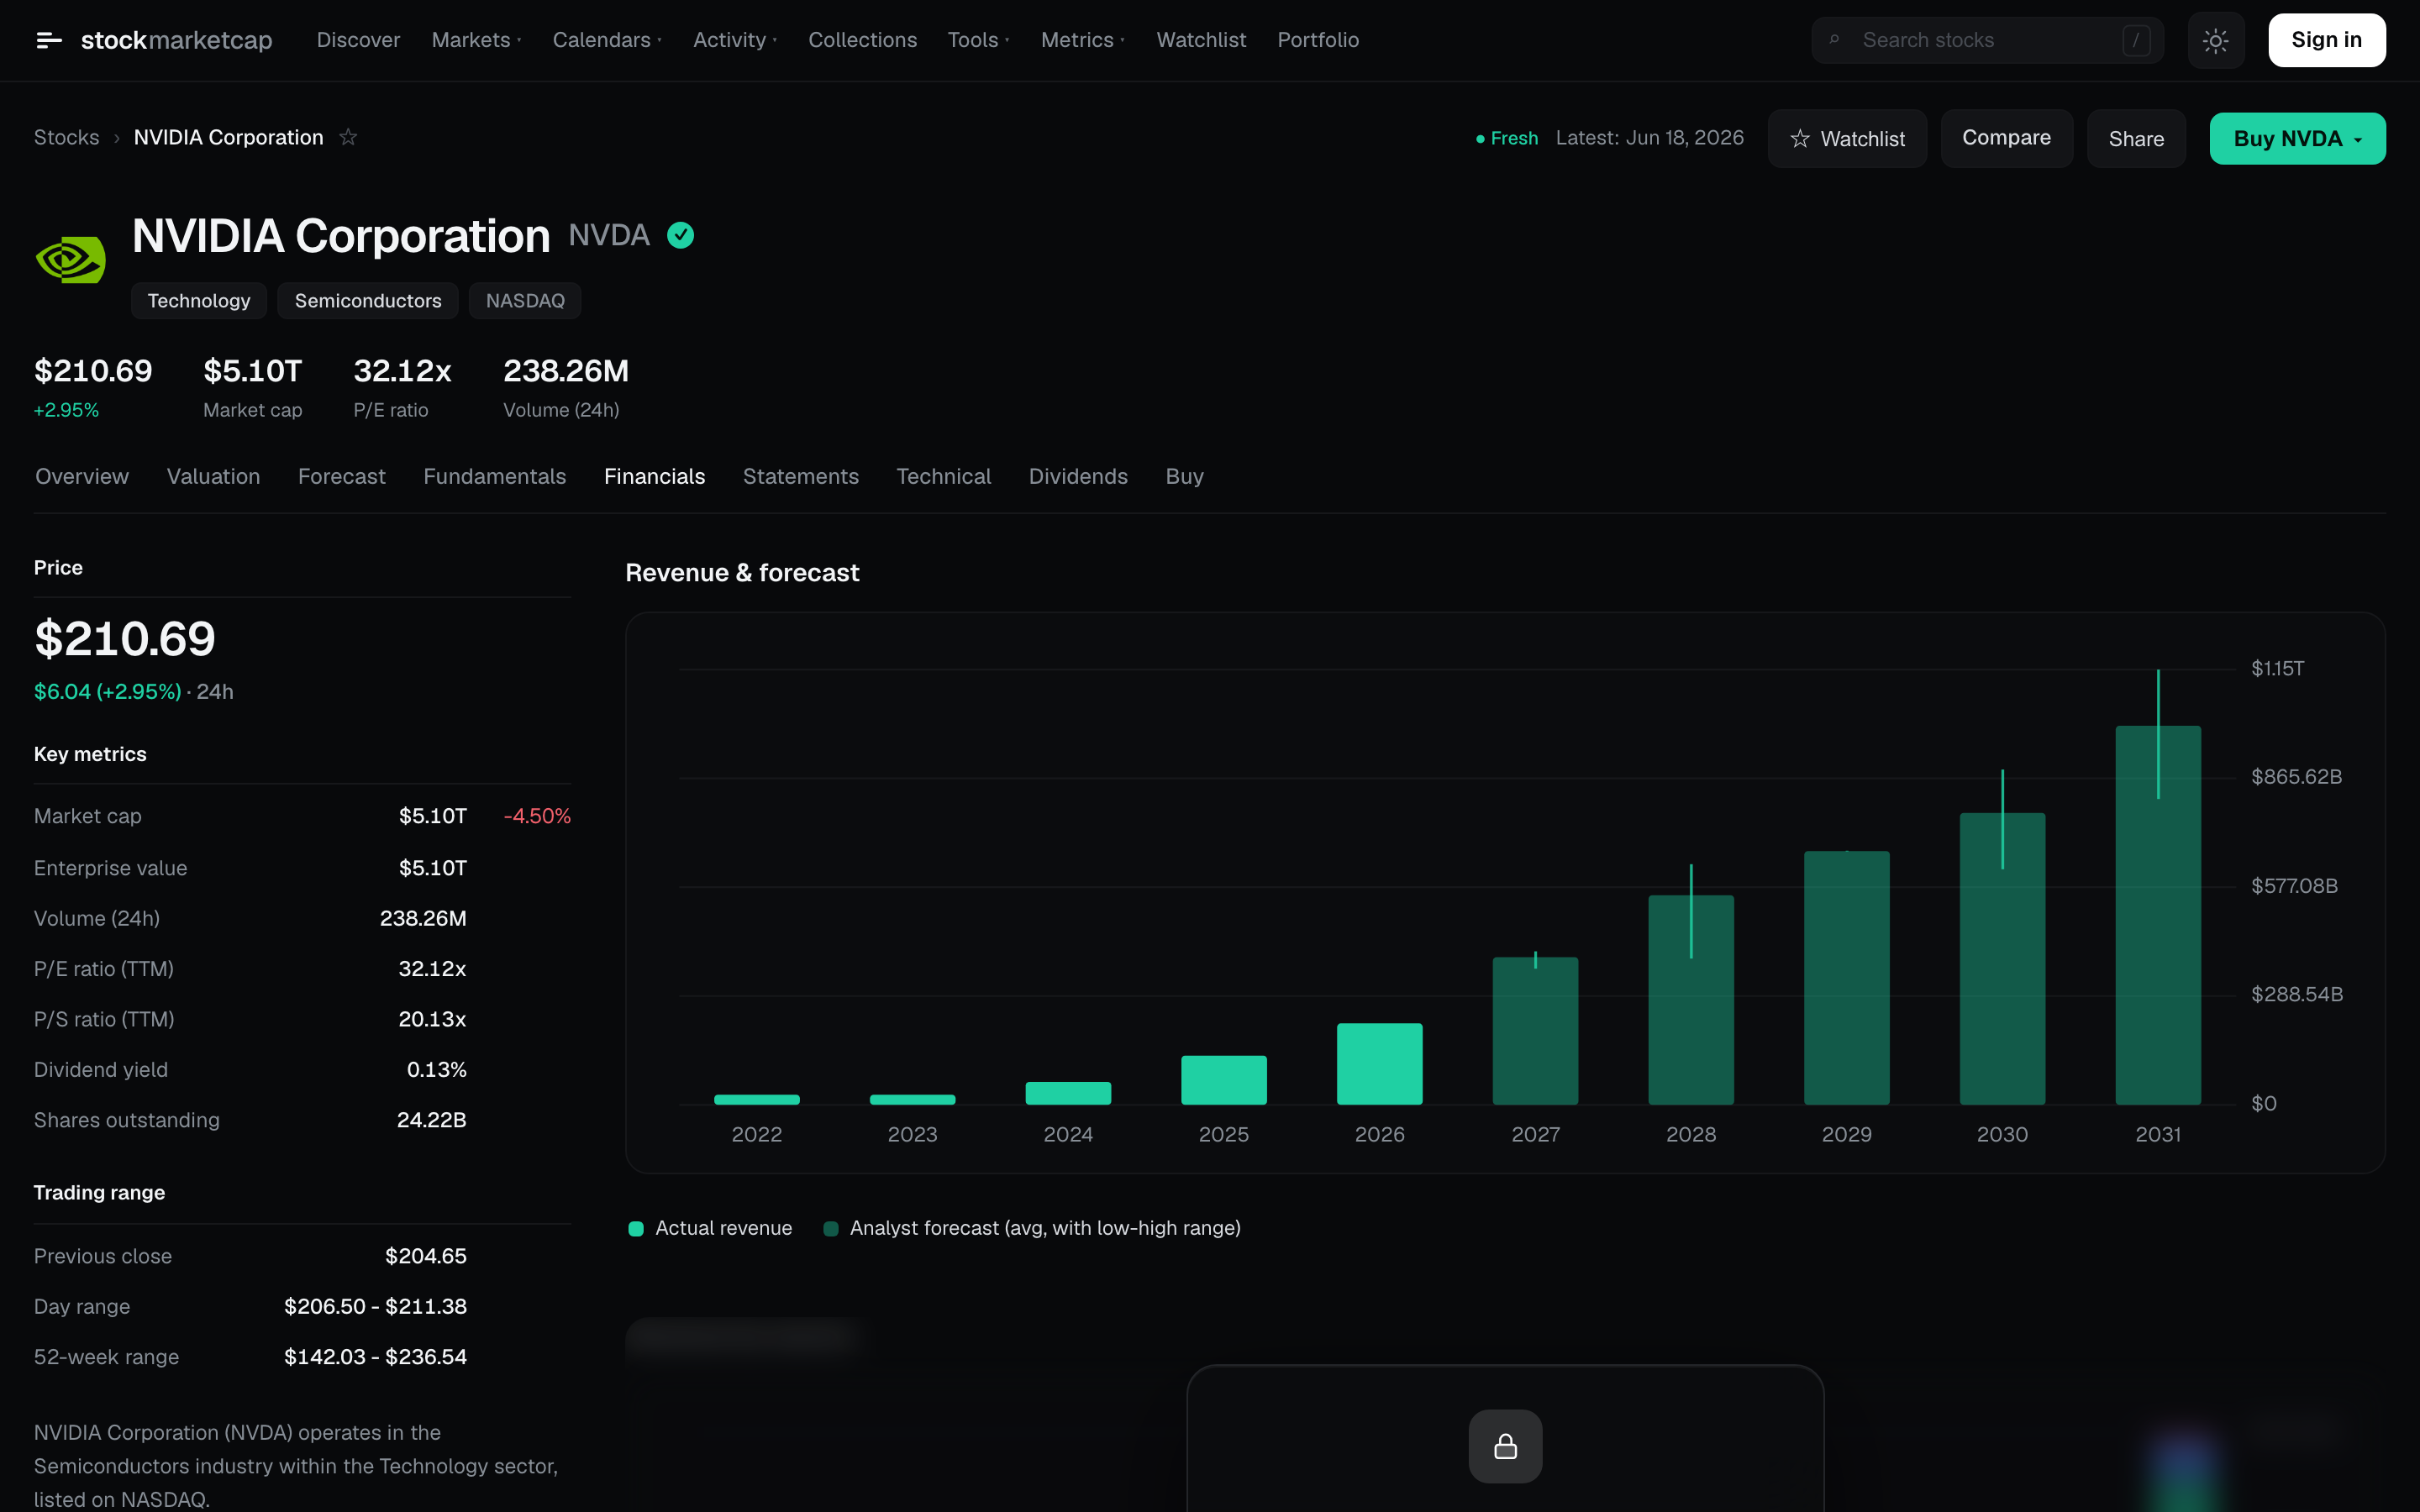Click the Actual revenue legend swatch
Viewport: 2420px width, 1512px height.
pos(636,1229)
